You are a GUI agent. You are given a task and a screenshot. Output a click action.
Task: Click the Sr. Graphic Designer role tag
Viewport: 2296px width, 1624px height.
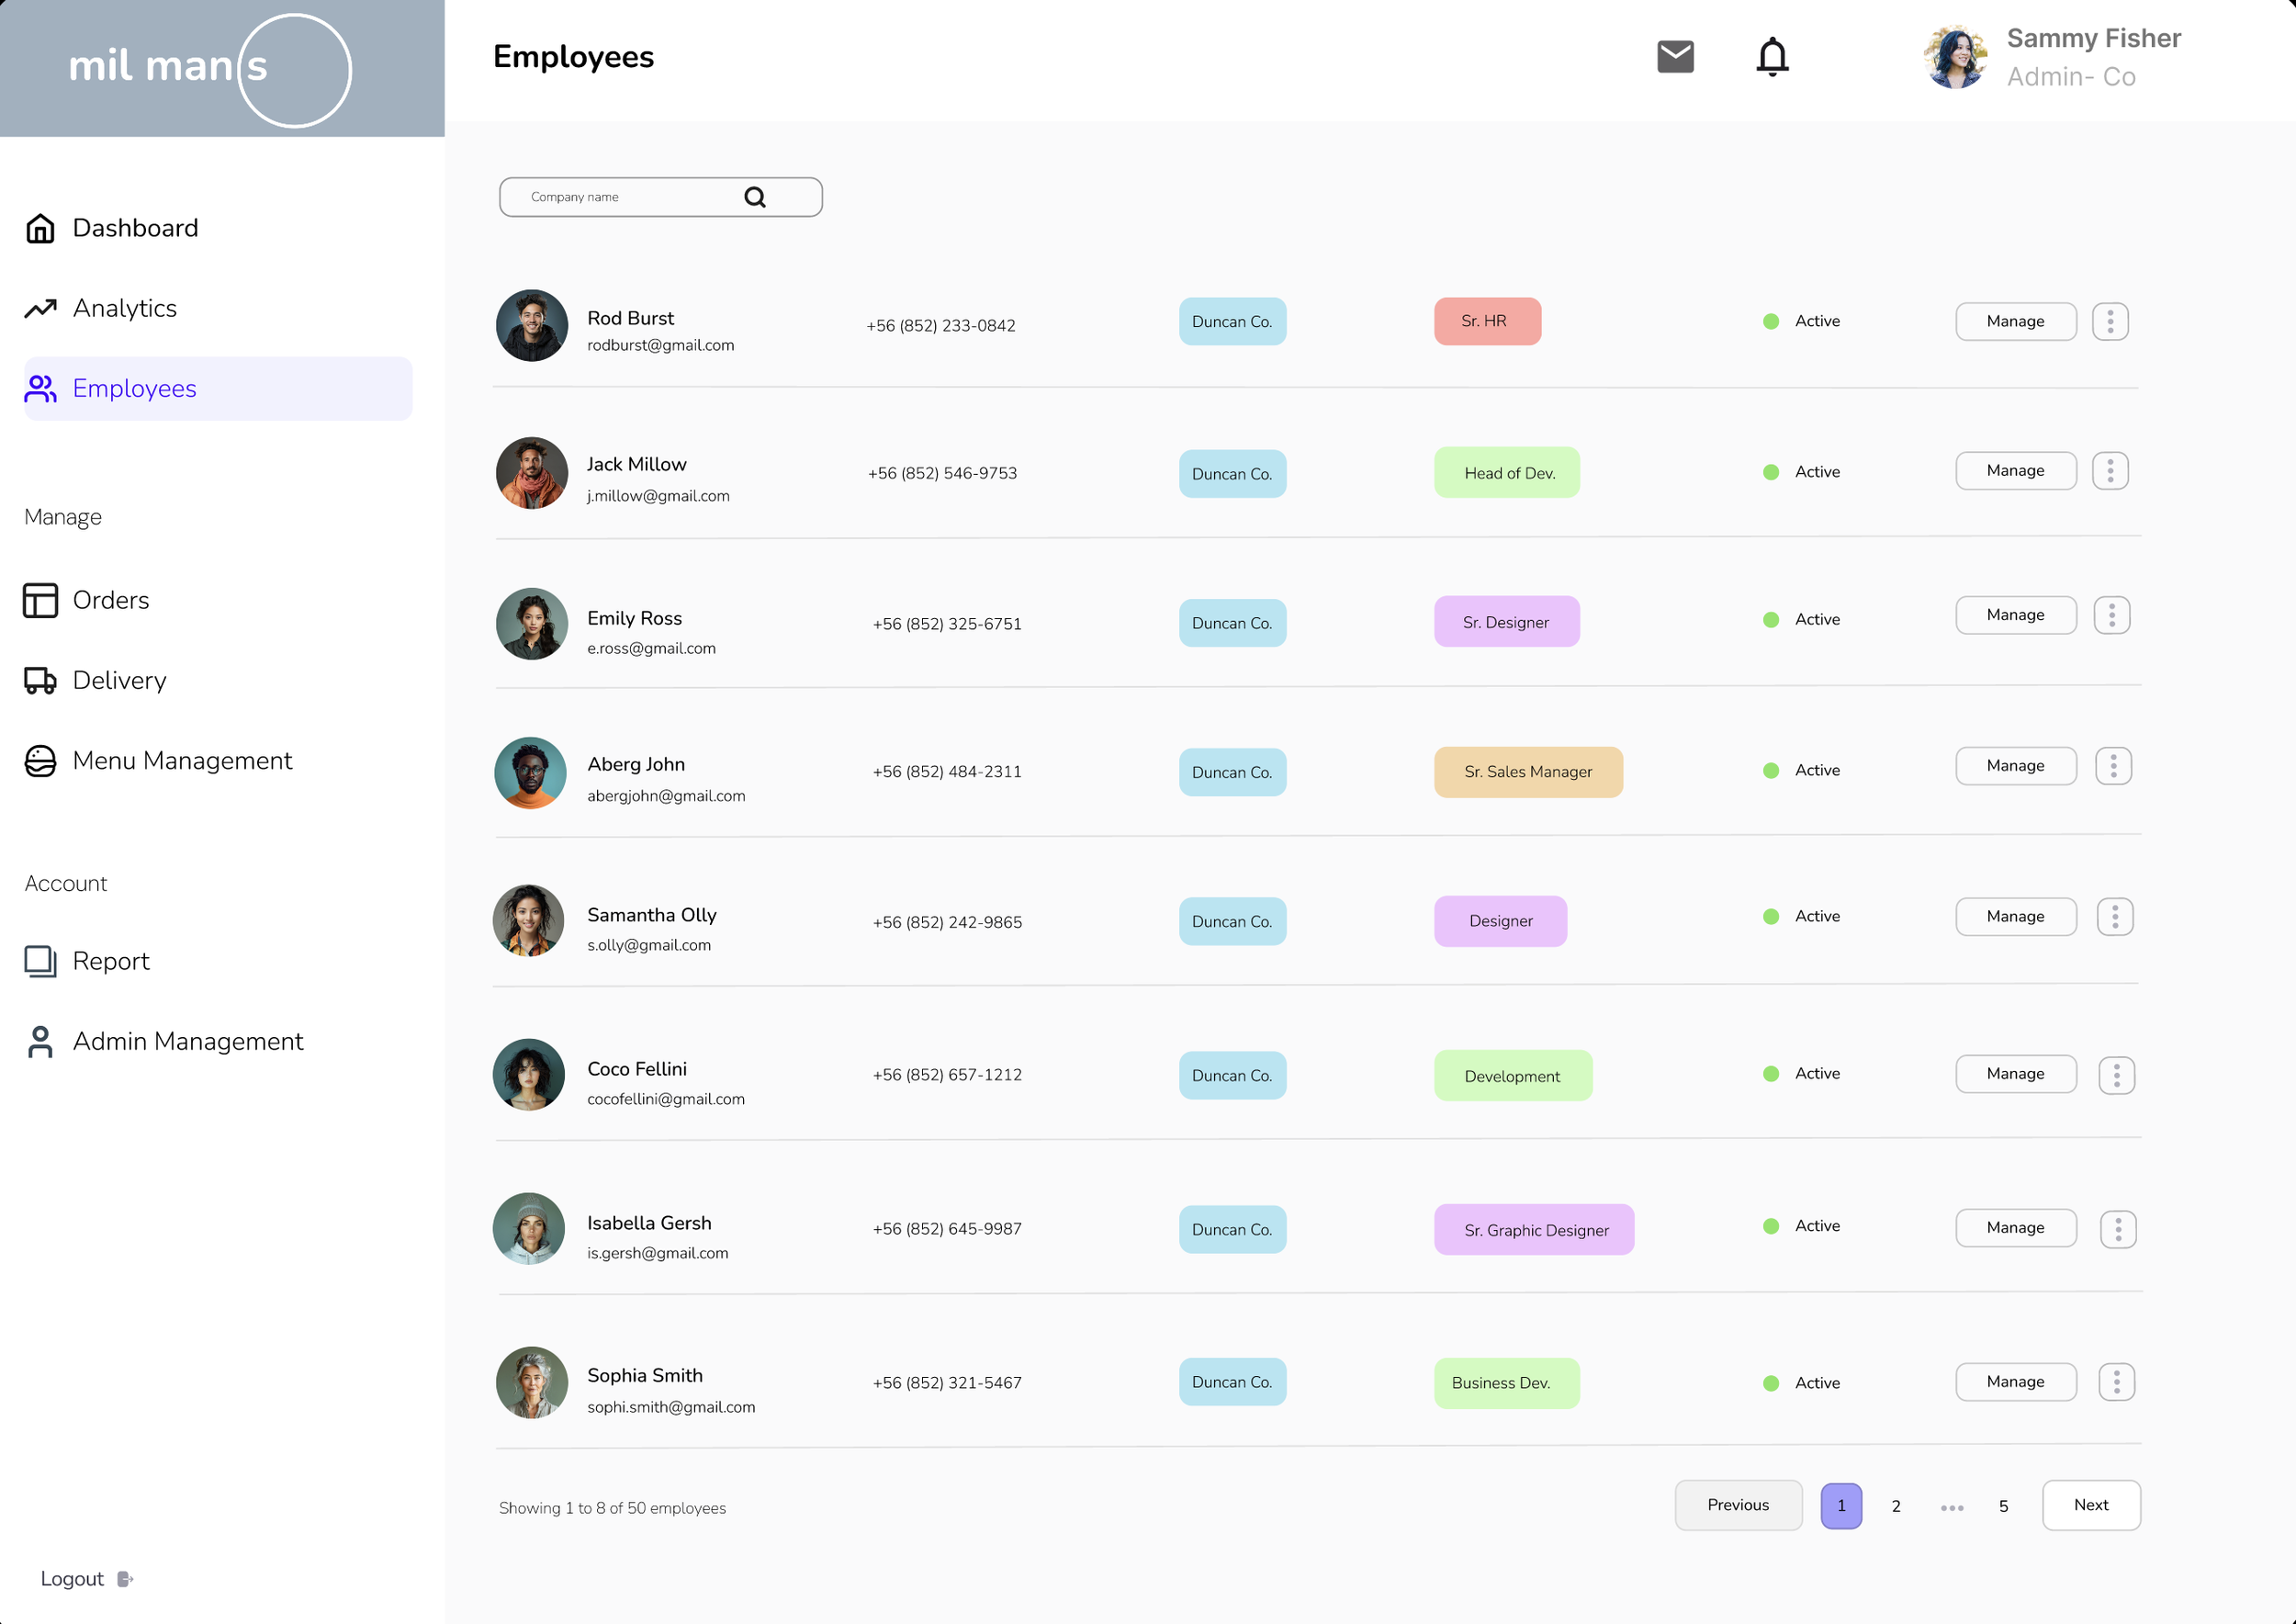coord(1534,1230)
